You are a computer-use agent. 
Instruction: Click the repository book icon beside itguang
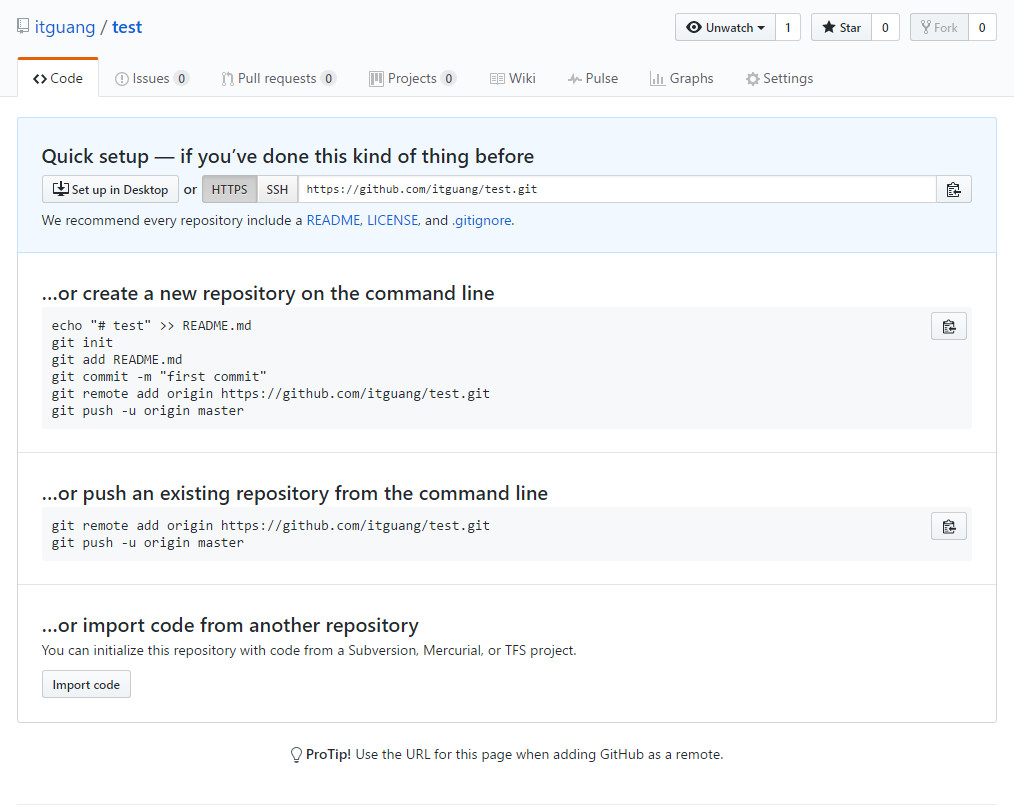[23, 27]
